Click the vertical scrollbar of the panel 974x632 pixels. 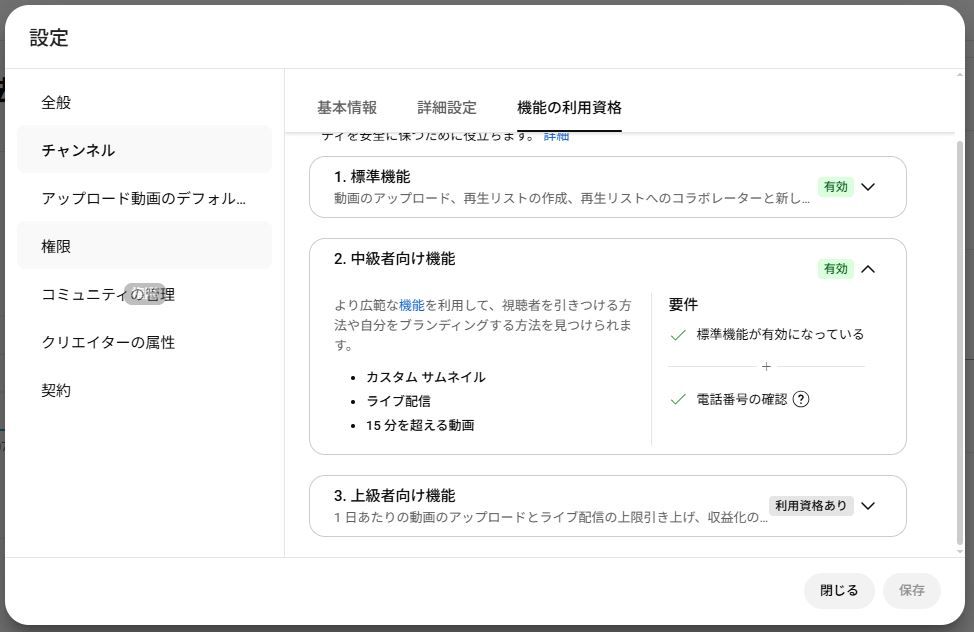click(961, 340)
